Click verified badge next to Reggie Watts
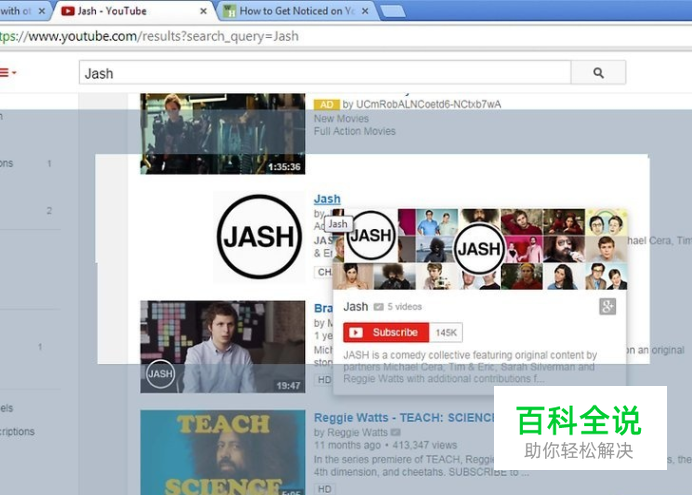Image resolution: width=692 pixels, height=495 pixels. 395,432
